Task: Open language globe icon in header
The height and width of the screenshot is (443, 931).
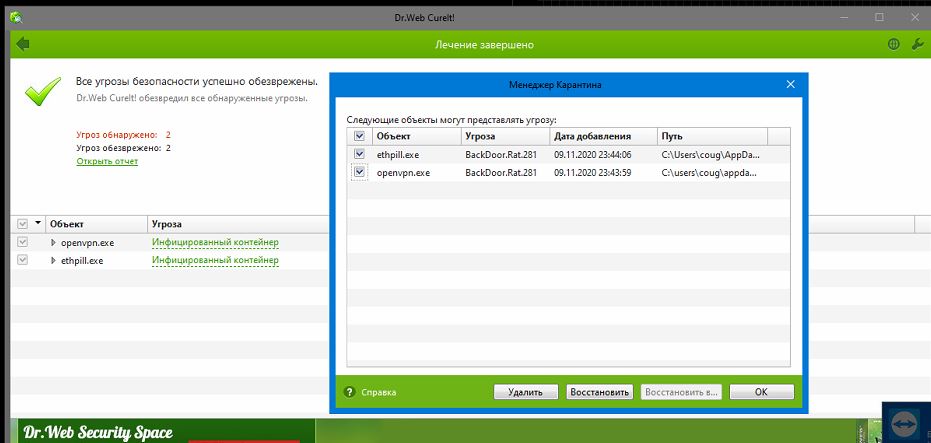Action: click(894, 45)
